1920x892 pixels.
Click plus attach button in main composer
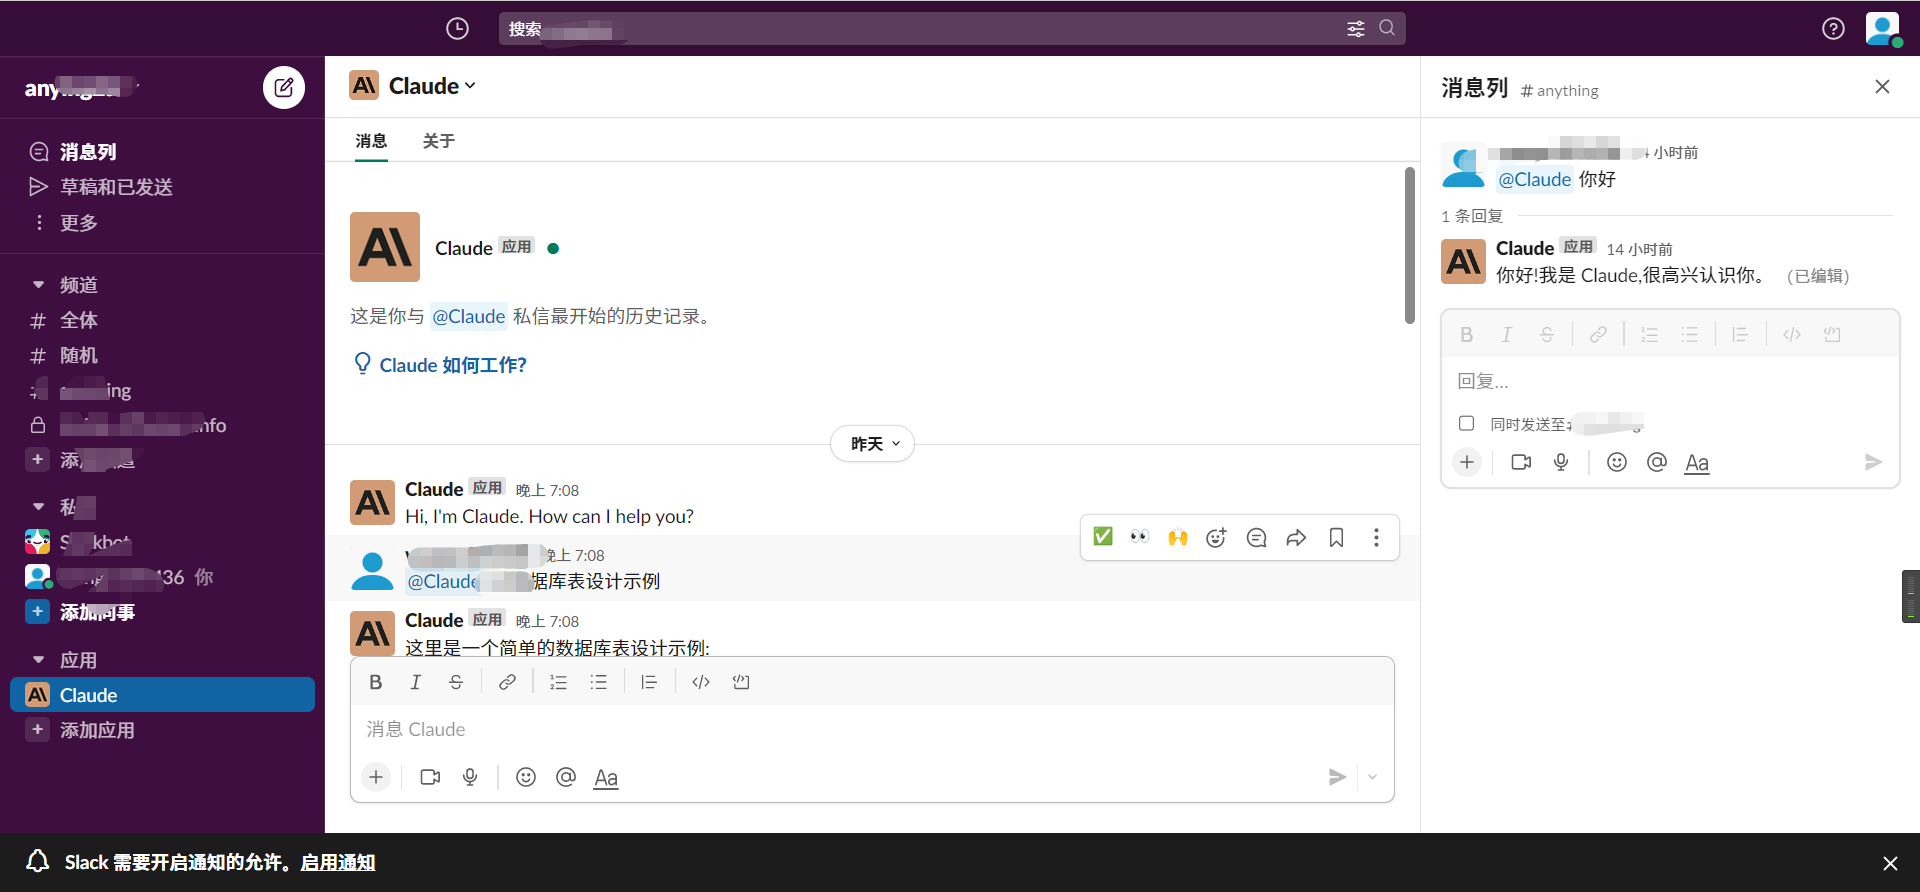[x=376, y=777]
